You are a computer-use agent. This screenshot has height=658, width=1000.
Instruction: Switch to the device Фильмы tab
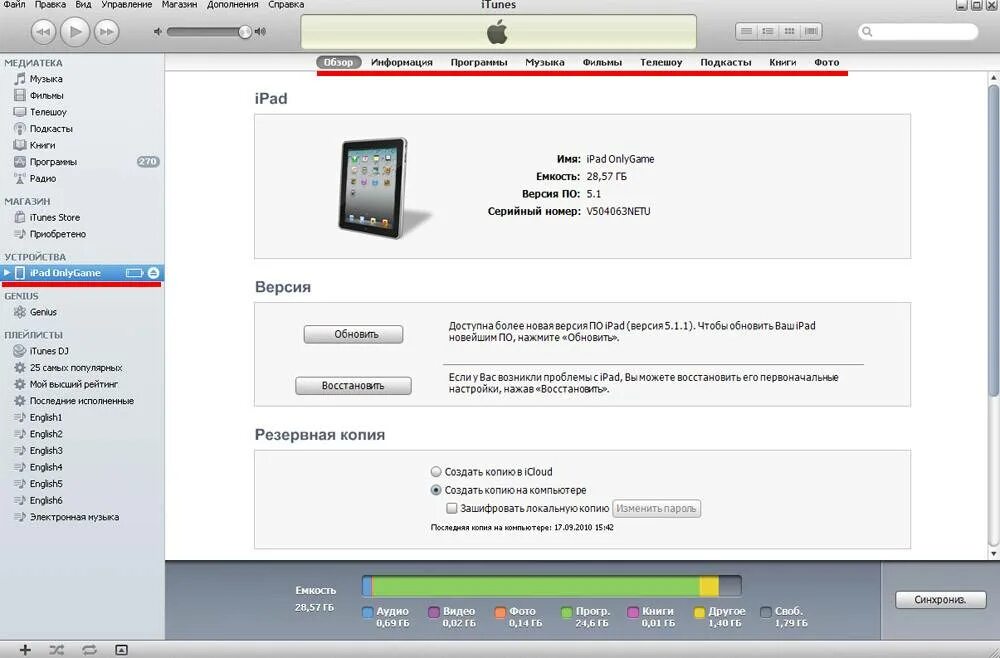pyautogui.click(x=602, y=62)
